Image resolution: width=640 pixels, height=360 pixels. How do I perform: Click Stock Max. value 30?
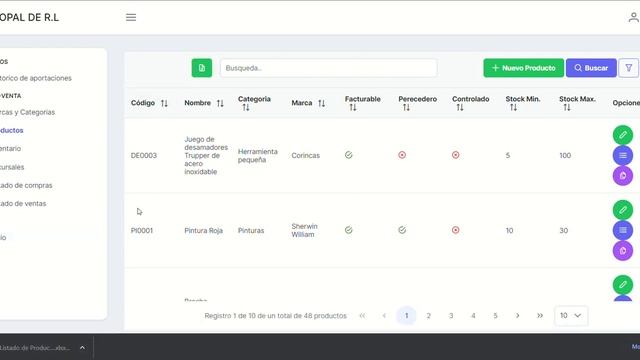coord(564,231)
